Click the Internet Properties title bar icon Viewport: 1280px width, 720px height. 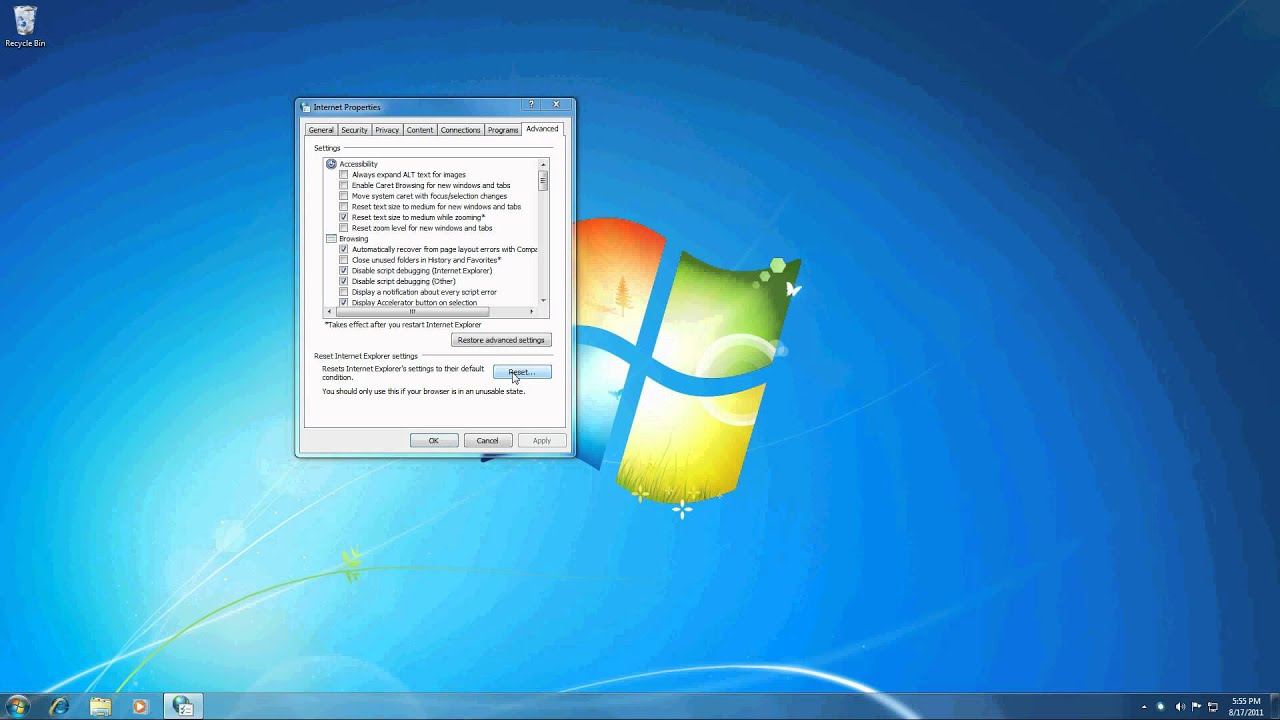pos(306,107)
